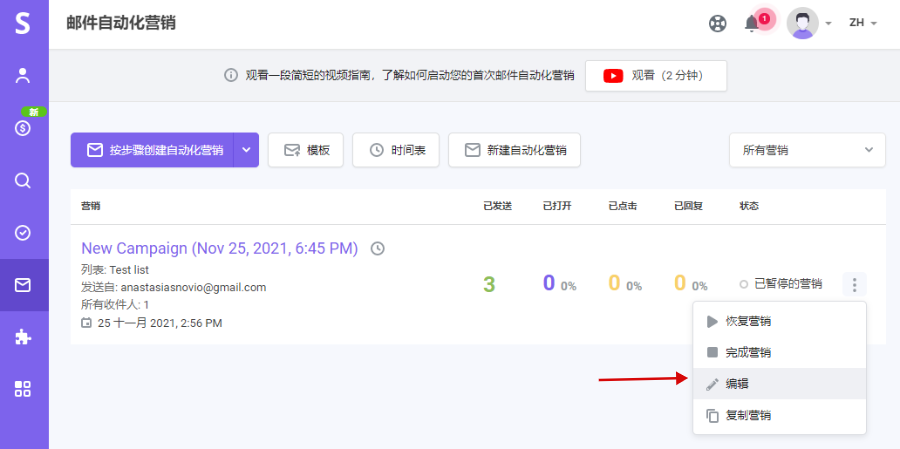Choose 完成营销 from the menu

click(779, 353)
